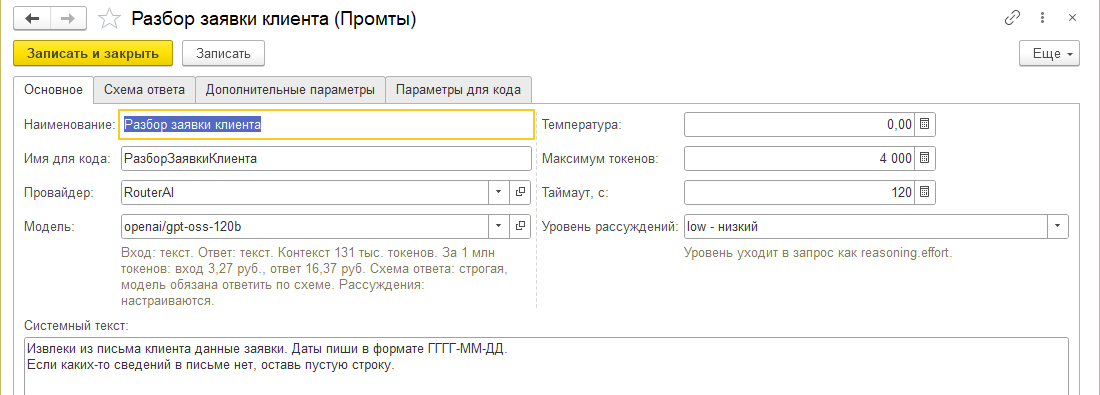The width and height of the screenshot is (1100, 395).
Task: Expand the Модель dropdown list
Action: [499, 226]
